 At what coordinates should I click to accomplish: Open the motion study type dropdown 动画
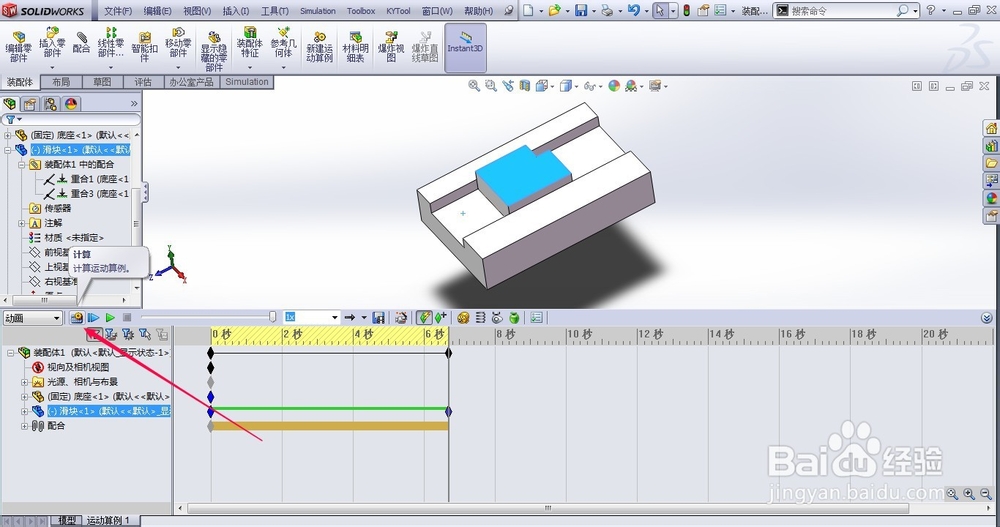pos(32,318)
